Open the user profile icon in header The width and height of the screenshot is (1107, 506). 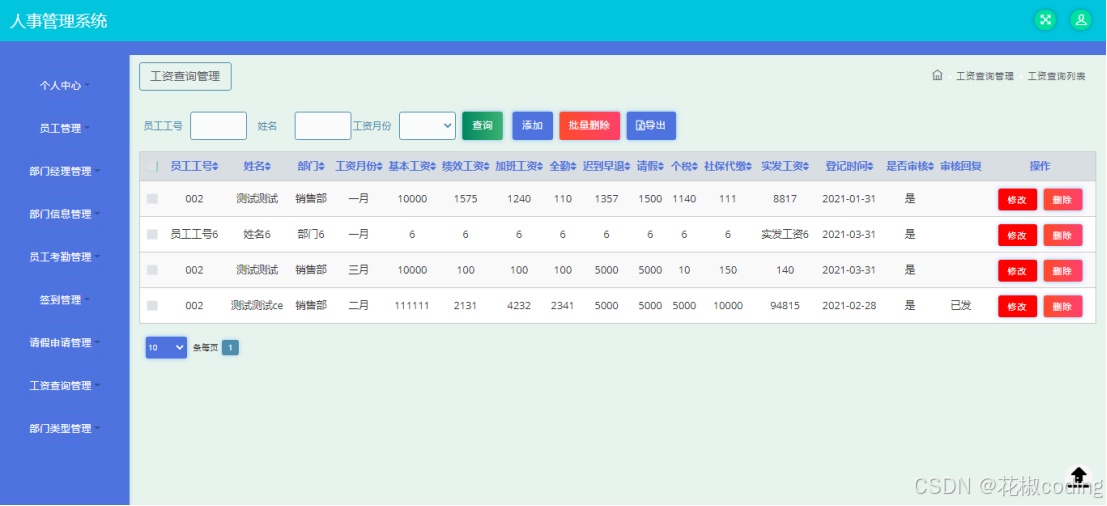pos(1081,20)
